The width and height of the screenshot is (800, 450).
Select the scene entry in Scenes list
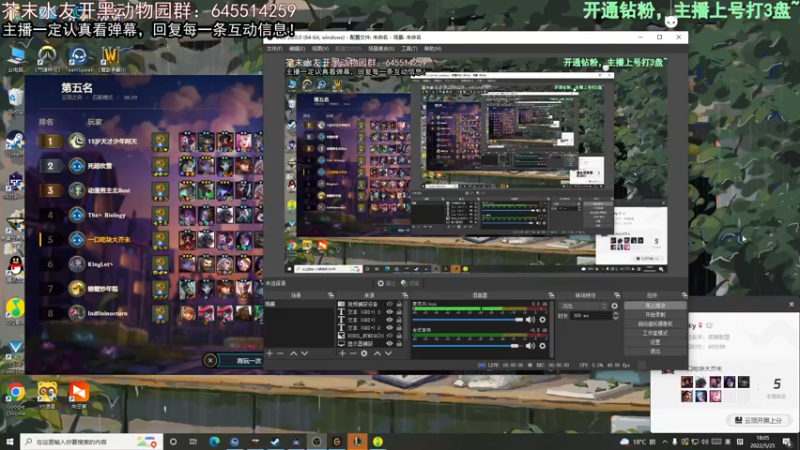coord(299,304)
